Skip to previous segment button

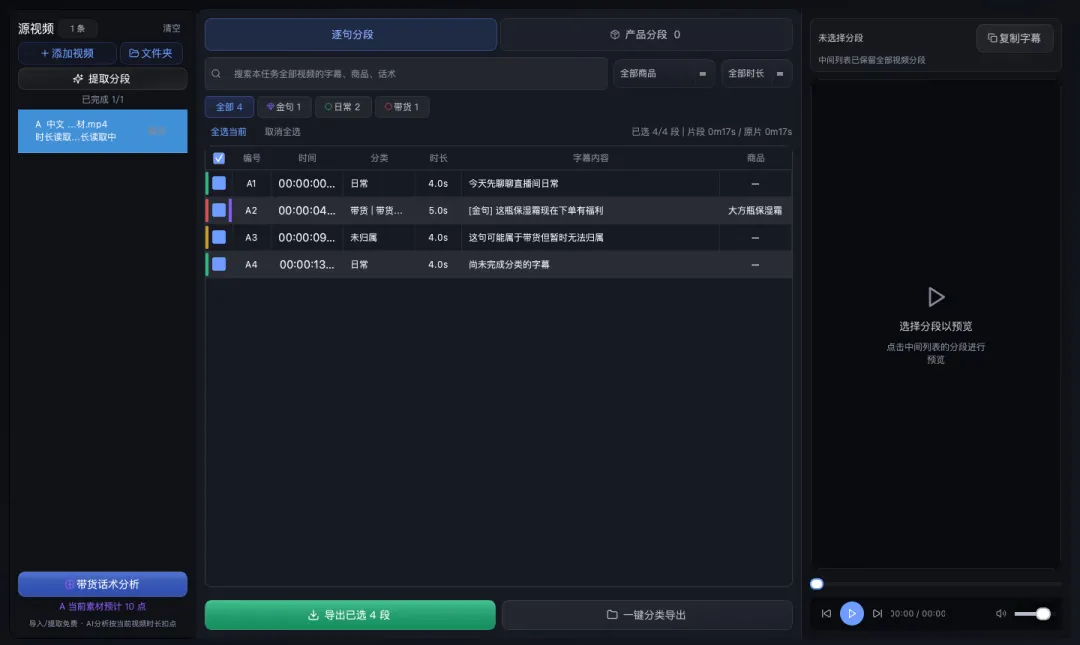[827, 613]
